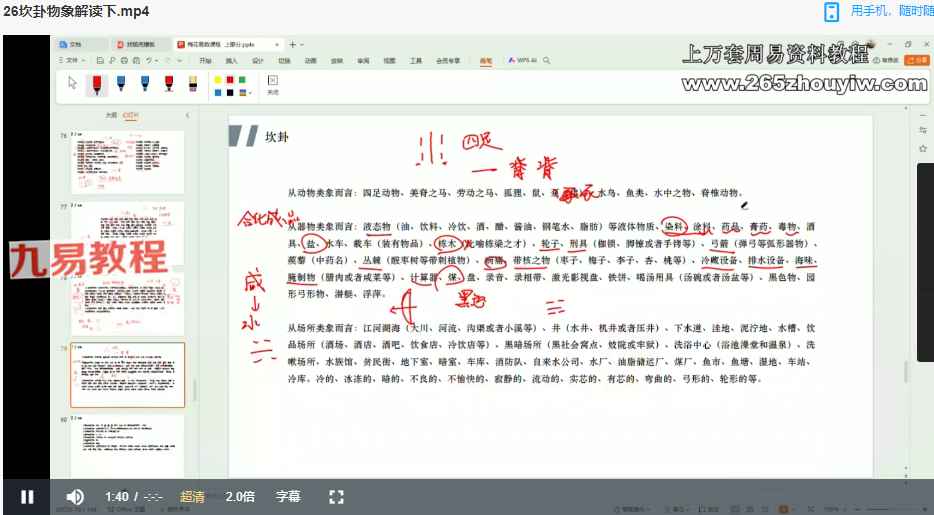
Task: Open the 开始 ribbon tab
Action: tap(206, 61)
